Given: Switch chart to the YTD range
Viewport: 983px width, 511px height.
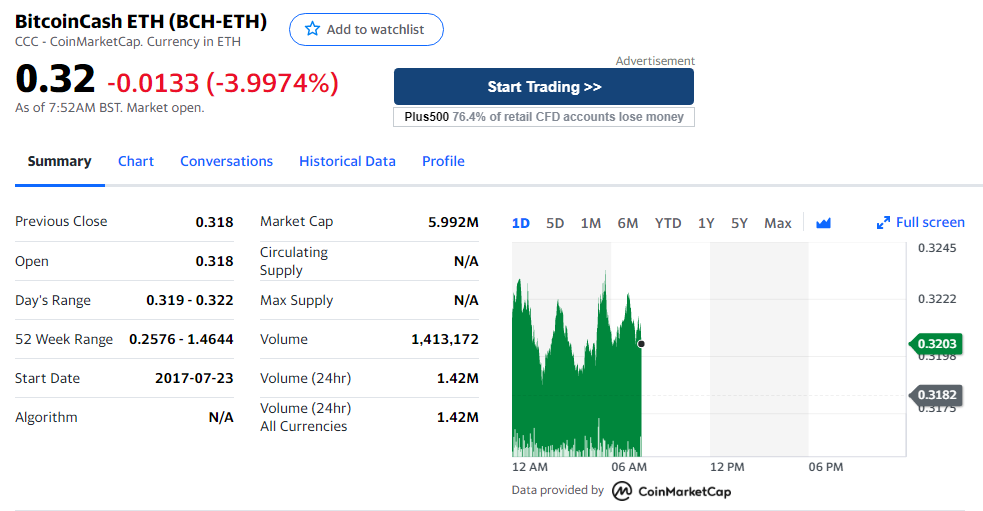Looking at the screenshot, I should [668, 223].
